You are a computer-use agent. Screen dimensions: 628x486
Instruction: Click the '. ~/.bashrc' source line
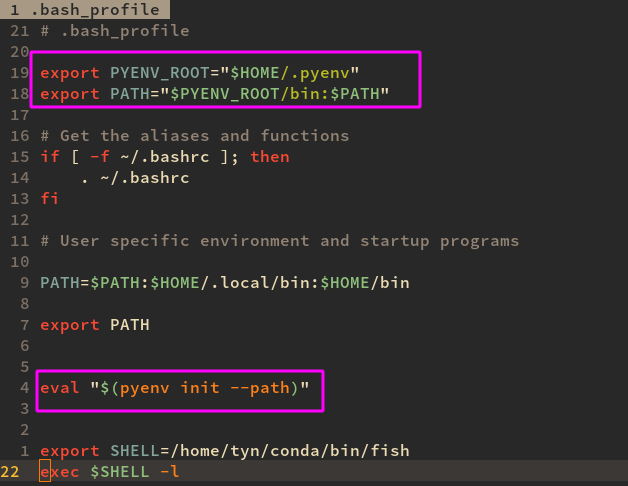point(135,178)
